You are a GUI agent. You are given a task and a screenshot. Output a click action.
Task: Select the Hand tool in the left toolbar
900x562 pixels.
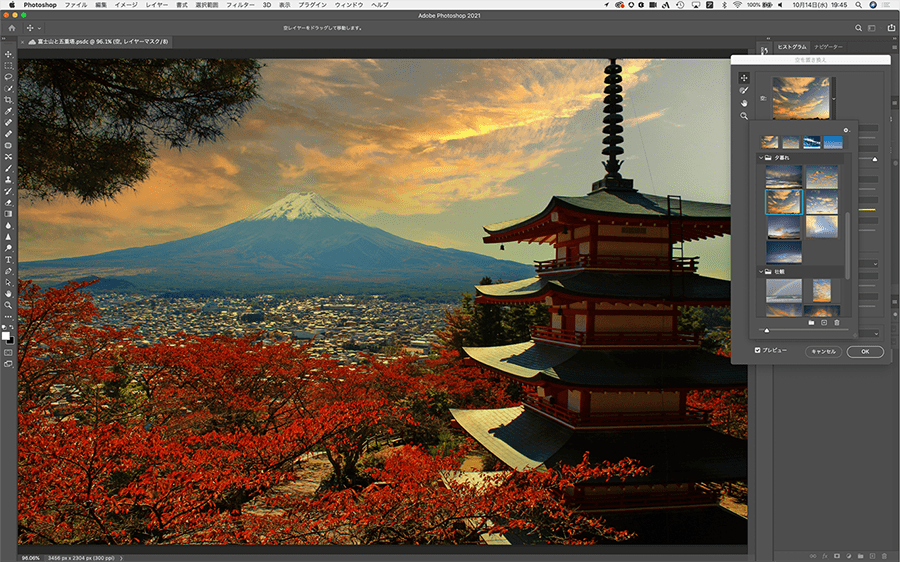tap(8, 293)
